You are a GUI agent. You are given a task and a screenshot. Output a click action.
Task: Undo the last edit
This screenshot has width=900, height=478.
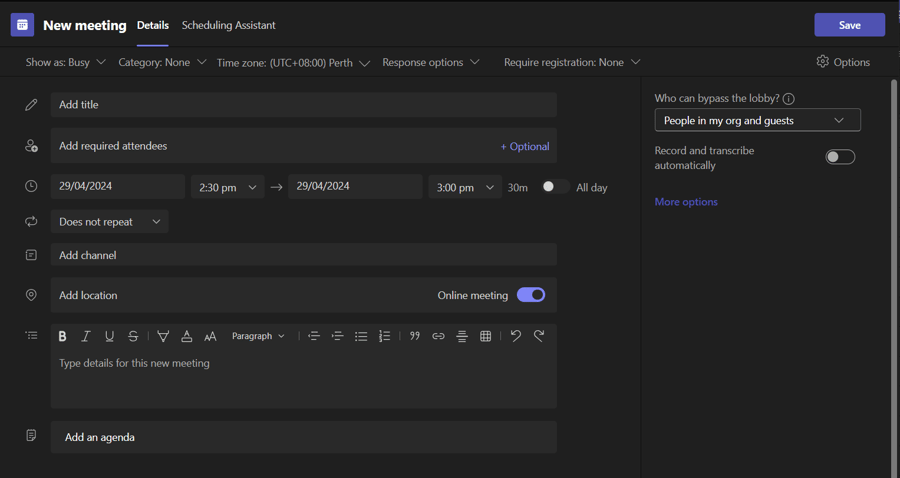coord(515,336)
